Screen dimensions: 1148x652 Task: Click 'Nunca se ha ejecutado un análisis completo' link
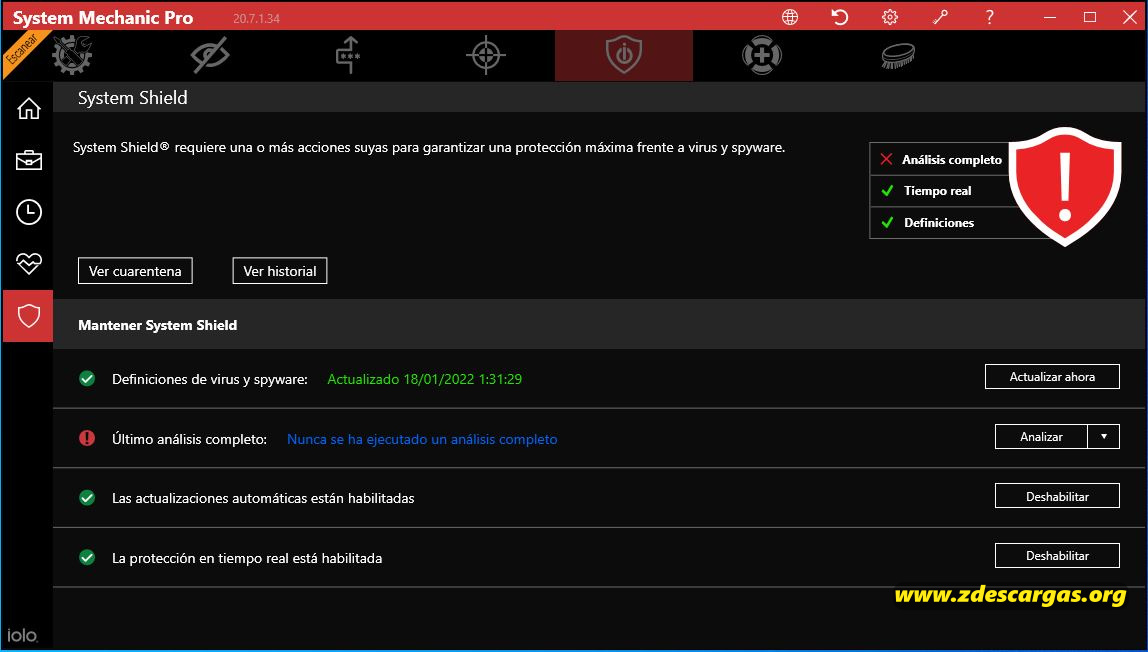422,439
